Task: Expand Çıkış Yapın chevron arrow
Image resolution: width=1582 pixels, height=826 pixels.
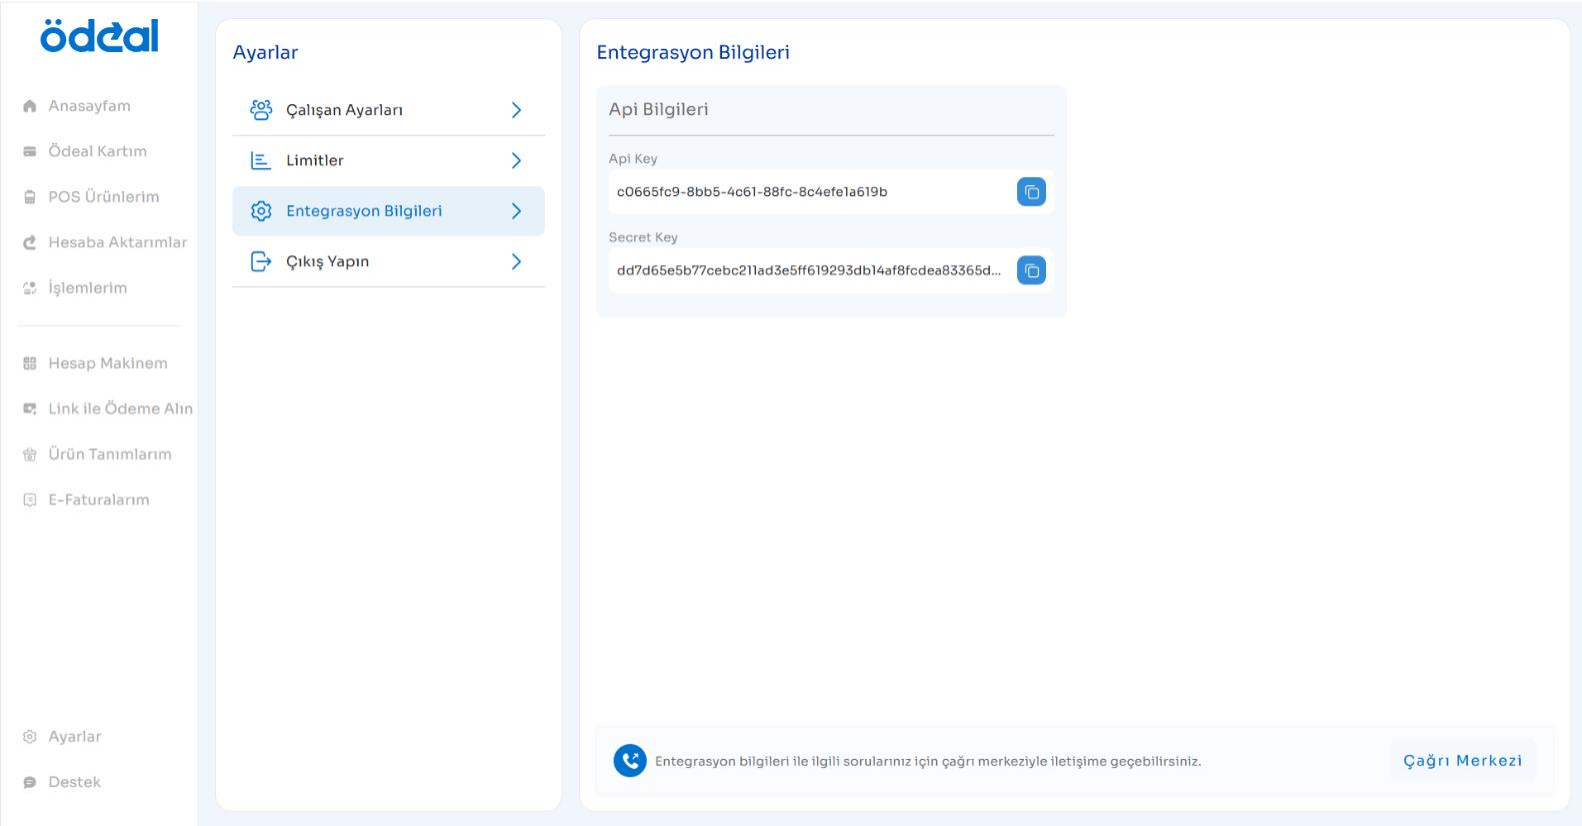Action: 516,262
